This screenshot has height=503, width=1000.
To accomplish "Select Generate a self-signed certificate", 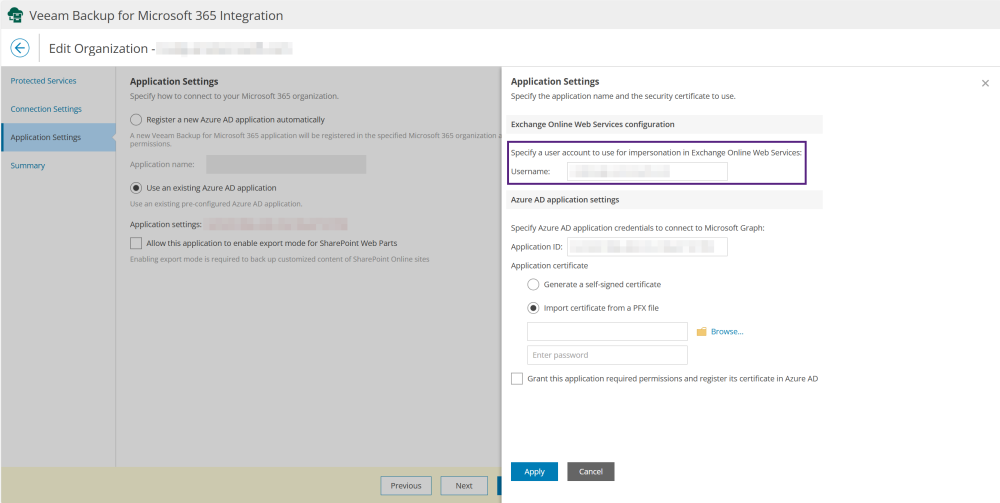I will (x=533, y=284).
